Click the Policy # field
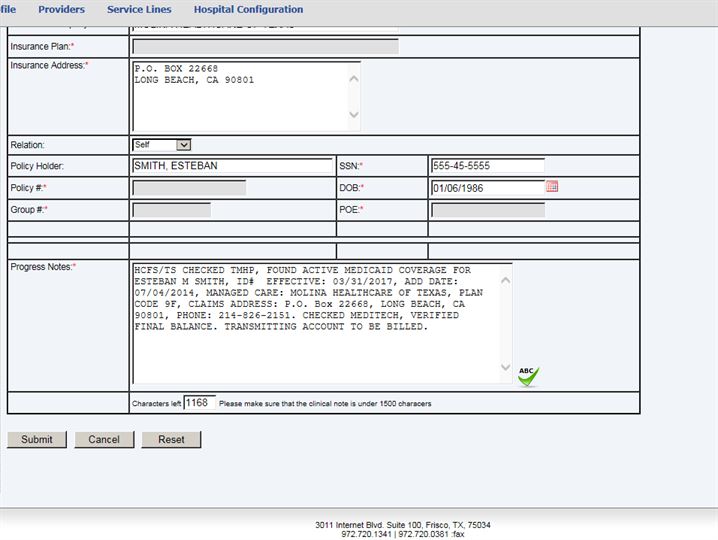The image size is (718, 540). tap(189, 188)
